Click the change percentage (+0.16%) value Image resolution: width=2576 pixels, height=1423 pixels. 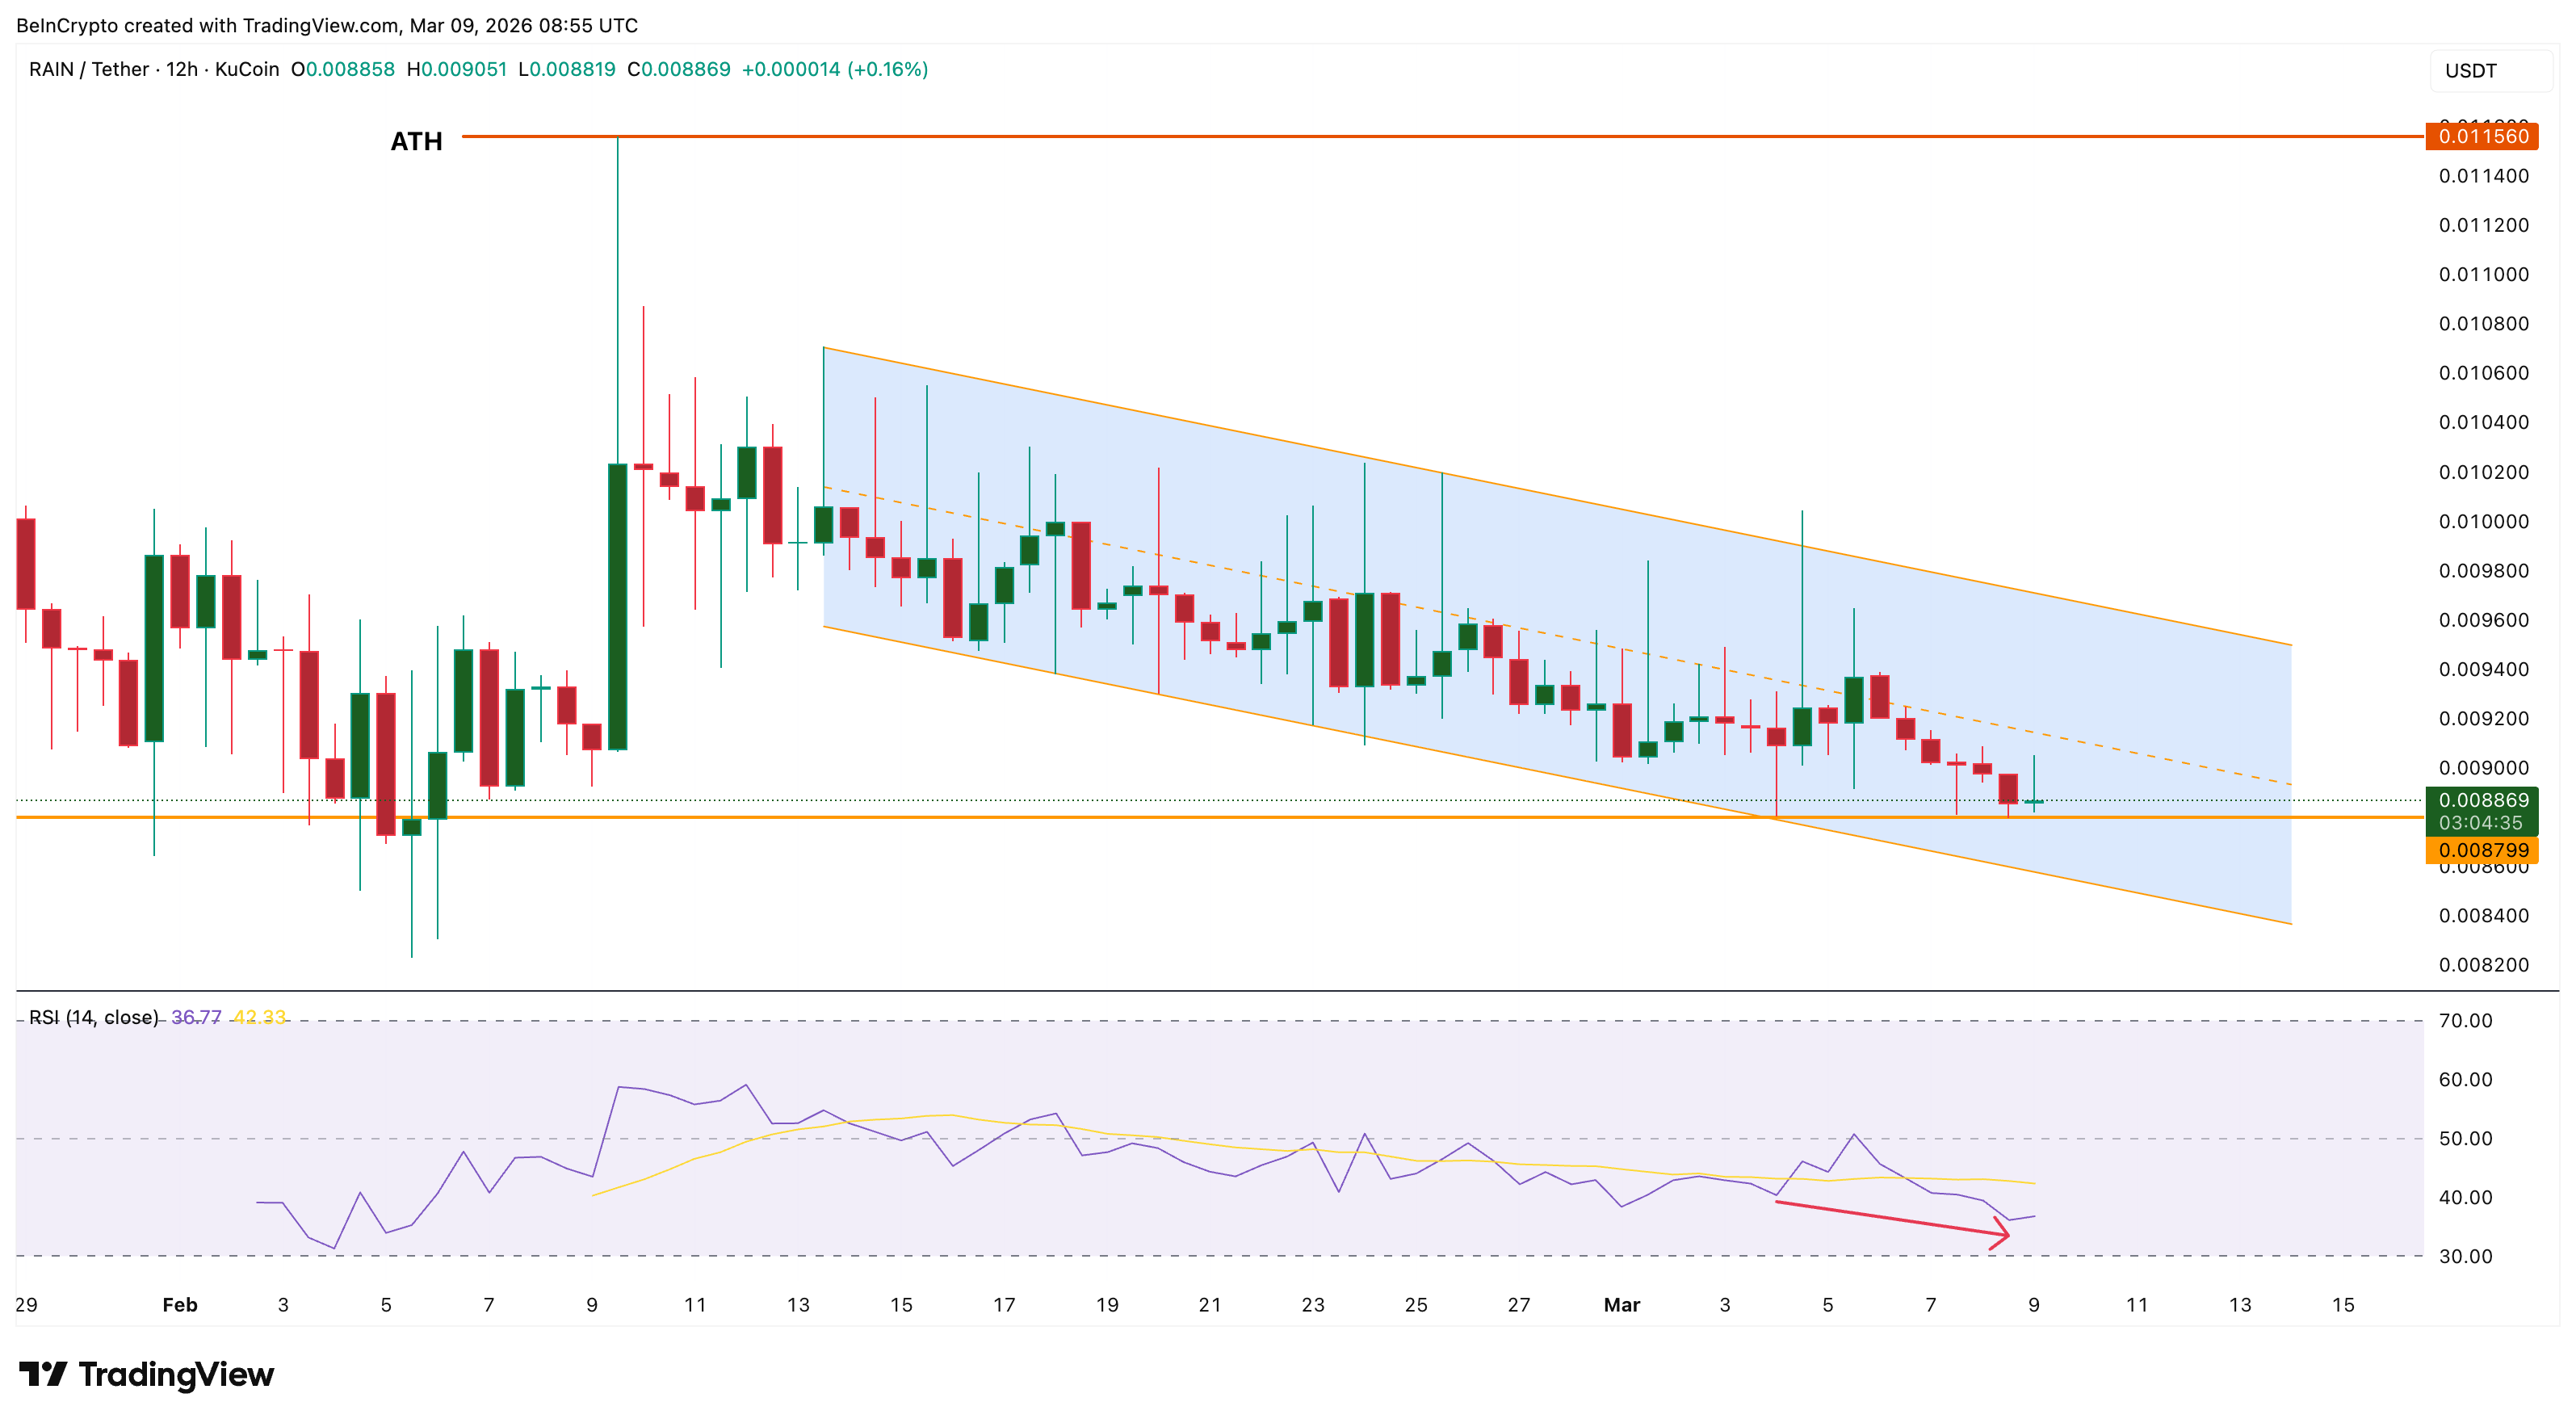(x=888, y=70)
